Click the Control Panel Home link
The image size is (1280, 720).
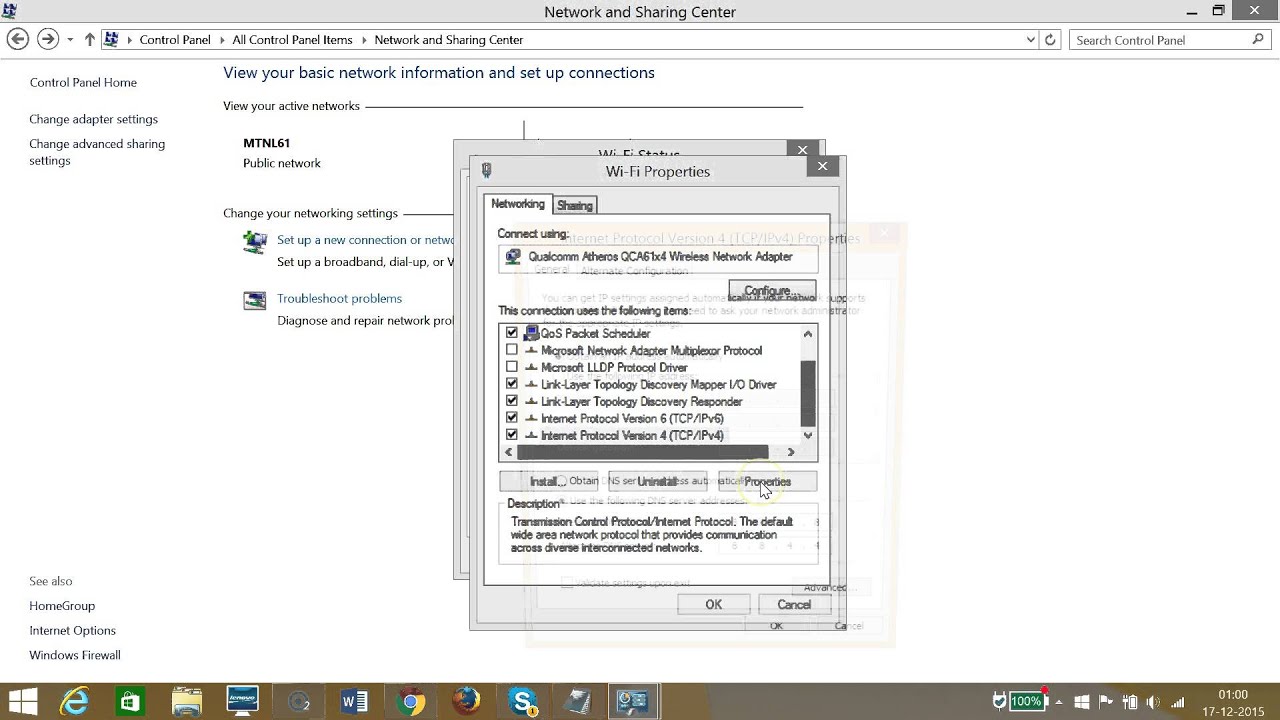(83, 82)
